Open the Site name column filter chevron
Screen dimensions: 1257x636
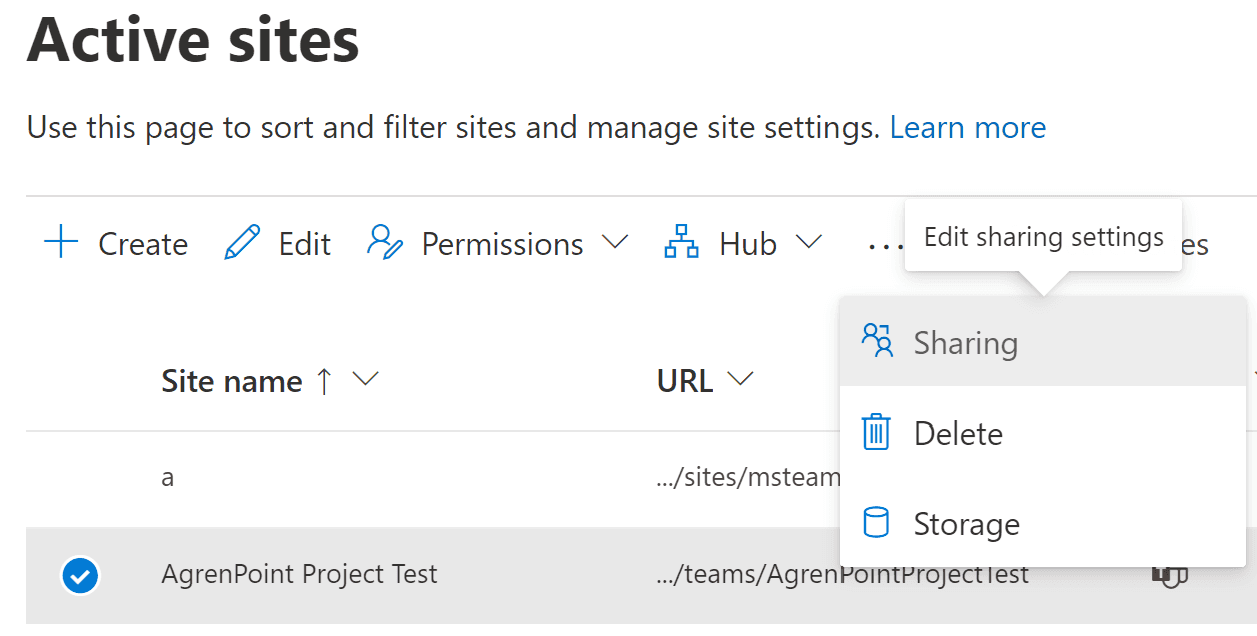coord(366,380)
